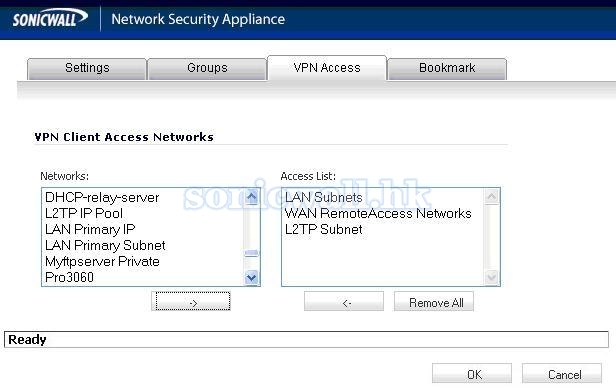Open the Groups tab
This screenshot has height=388, width=616.
tap(207, 68)
